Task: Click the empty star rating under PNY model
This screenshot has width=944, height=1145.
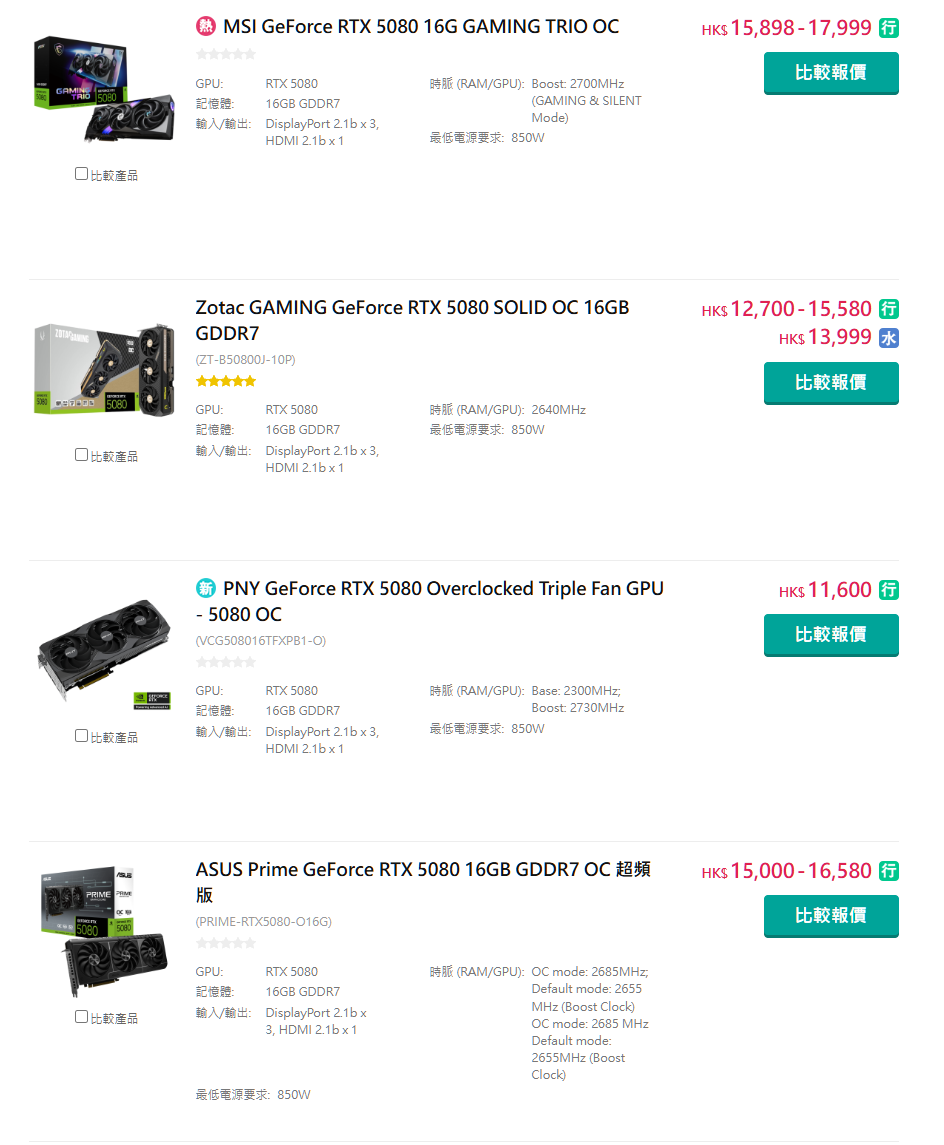Action: pos(226,662)
